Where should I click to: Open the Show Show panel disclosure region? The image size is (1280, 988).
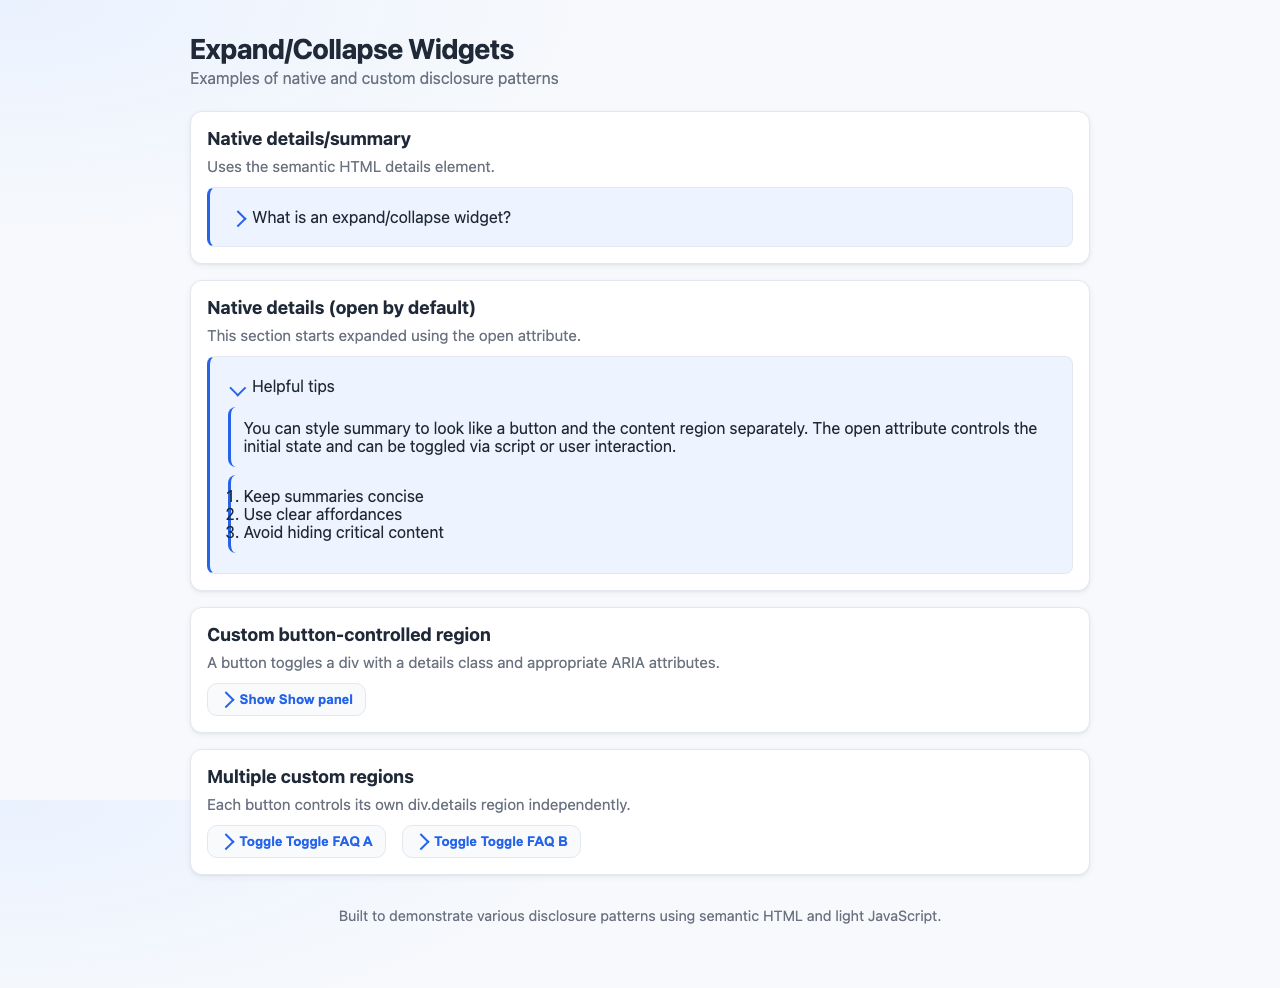click(x=286, y=699)
